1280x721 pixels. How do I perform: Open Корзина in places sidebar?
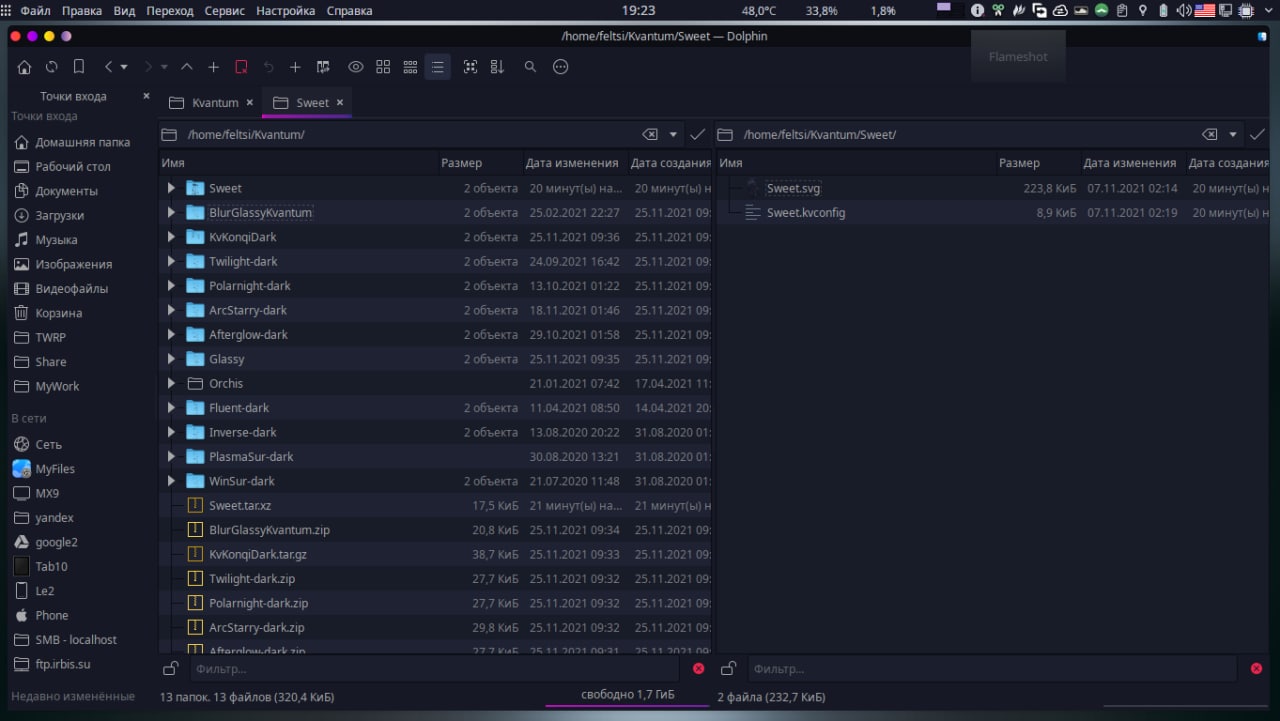pyautogui.click(x=59, y=313)
